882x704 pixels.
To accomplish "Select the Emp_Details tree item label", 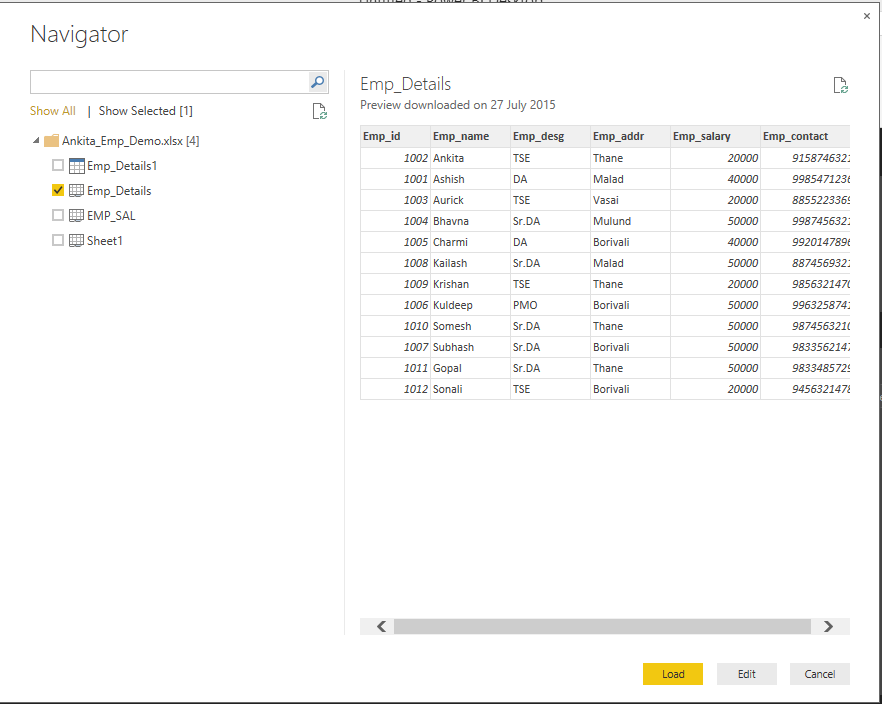I will click(119, 191).
